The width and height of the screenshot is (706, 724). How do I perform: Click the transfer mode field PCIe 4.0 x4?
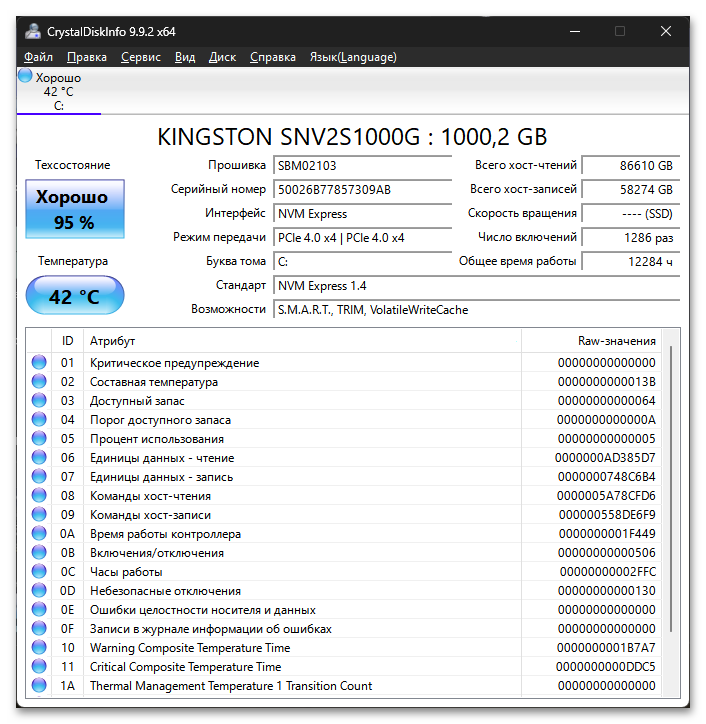tap(362, 238)
